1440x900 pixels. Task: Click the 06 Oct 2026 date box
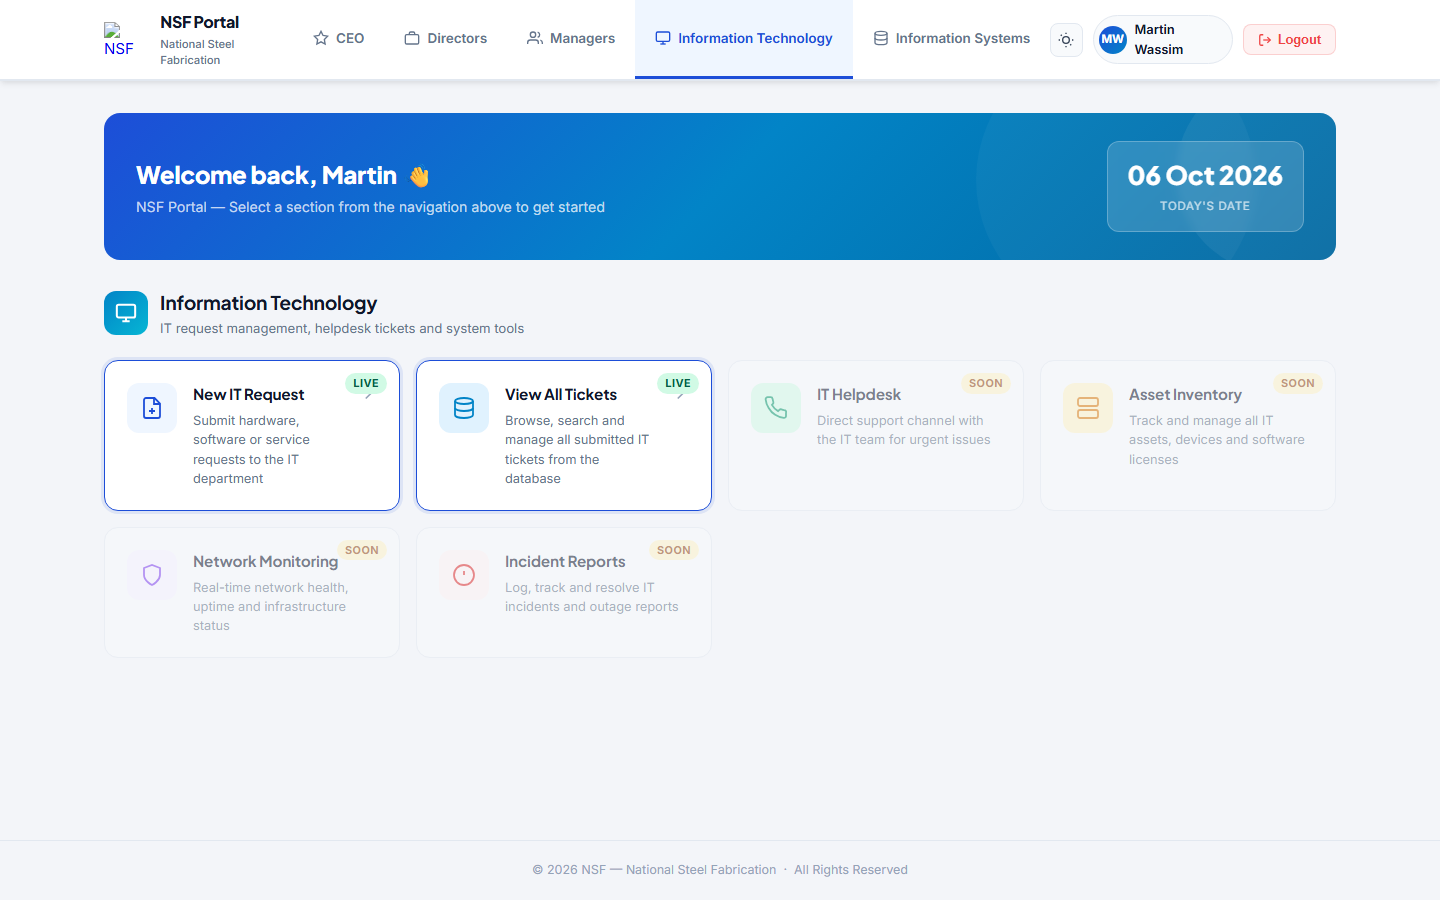click(x=1205, y=186)
